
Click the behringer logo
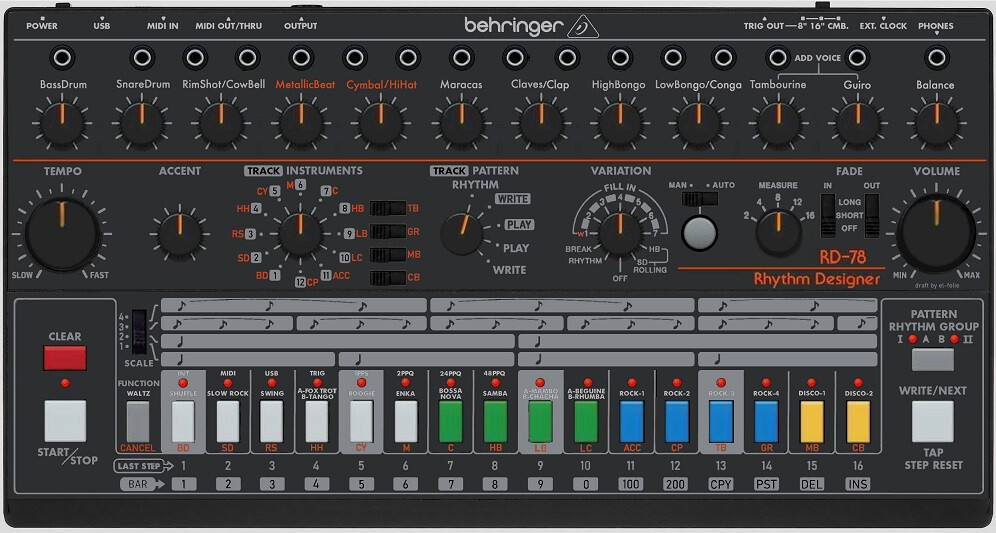click(x=531, y=26)
